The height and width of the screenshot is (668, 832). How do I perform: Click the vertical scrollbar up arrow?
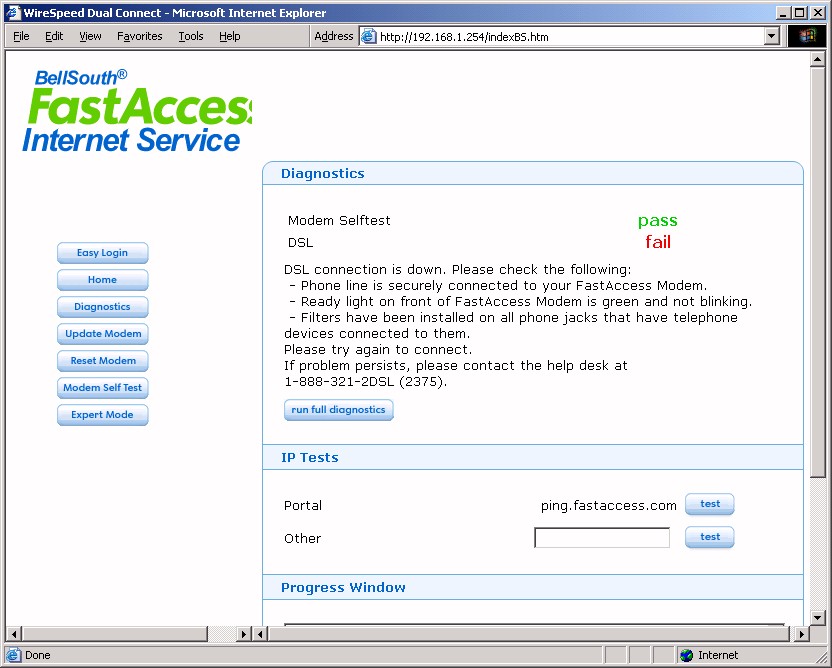pos(817,59)
